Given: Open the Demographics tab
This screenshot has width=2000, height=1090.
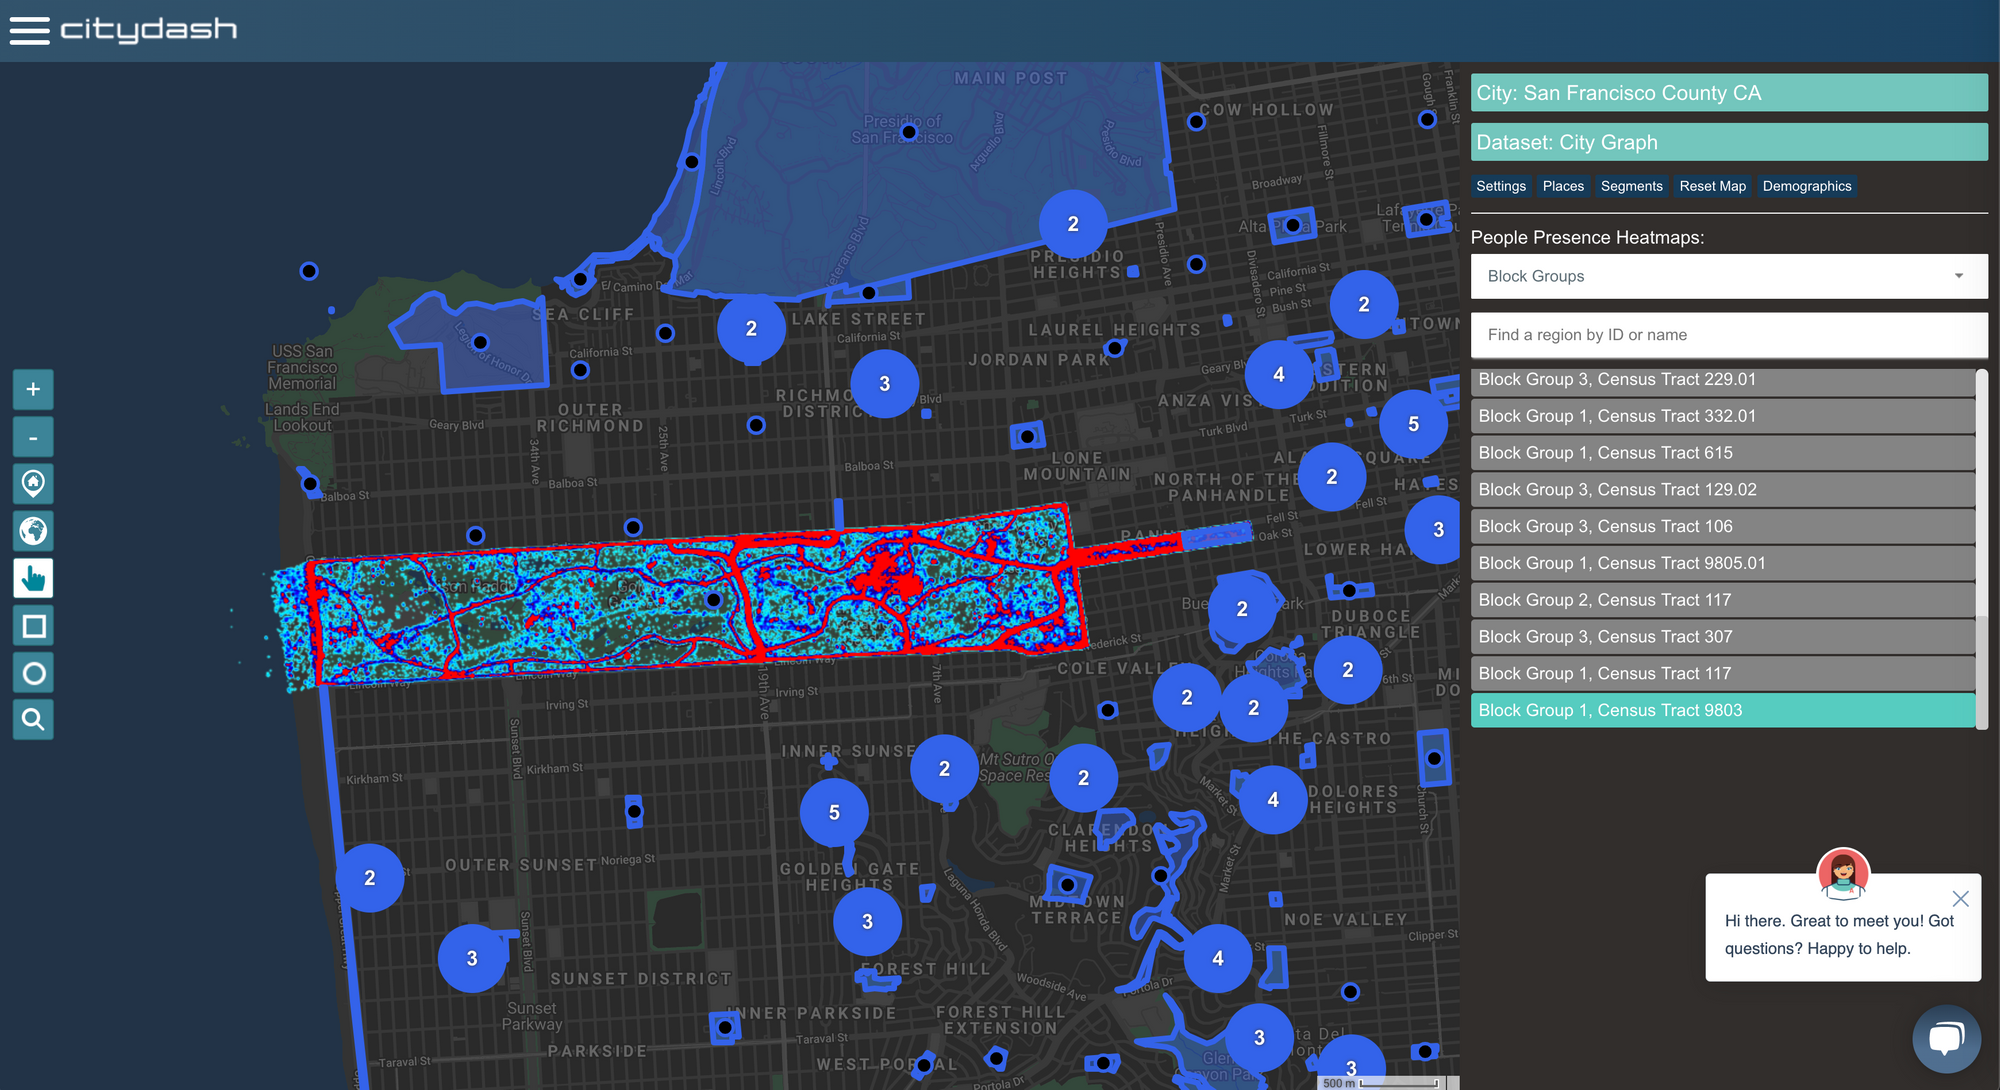Looking at the screenshot, I should [x=1806, y=186].
